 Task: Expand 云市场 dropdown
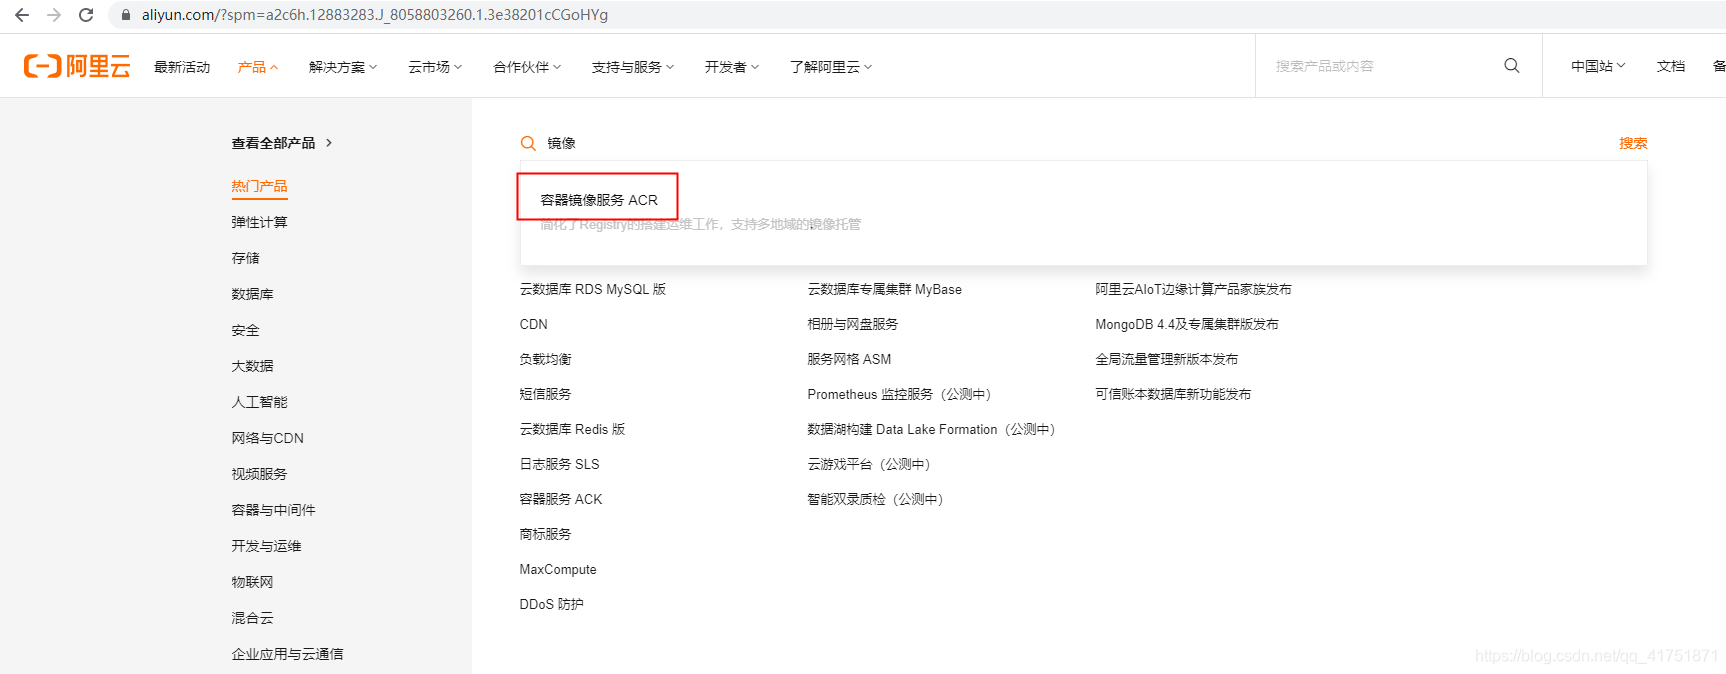click(x=435, y=67)
